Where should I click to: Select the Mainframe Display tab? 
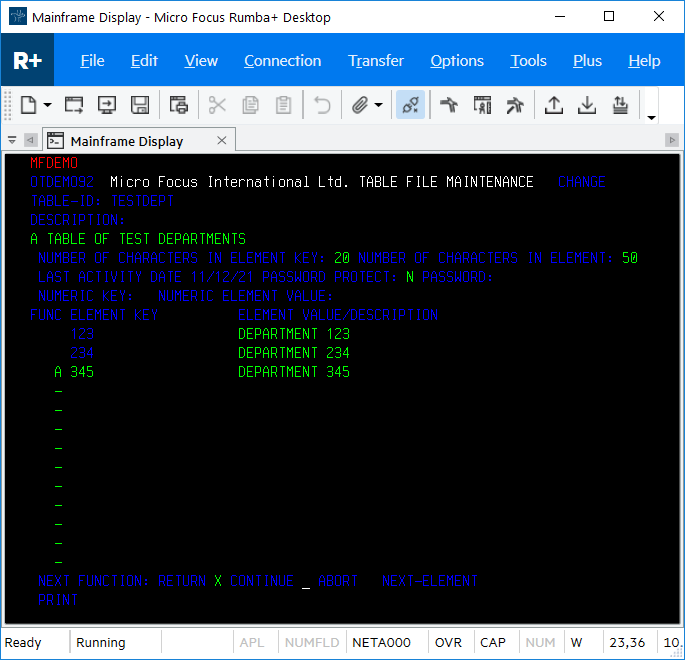click(126, 141)
